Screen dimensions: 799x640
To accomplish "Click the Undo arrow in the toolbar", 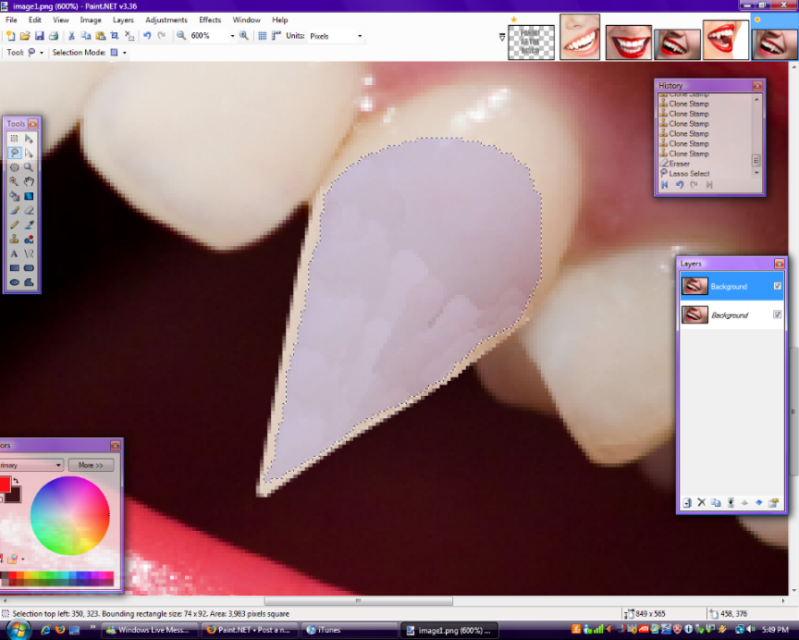I will [147, 36].
